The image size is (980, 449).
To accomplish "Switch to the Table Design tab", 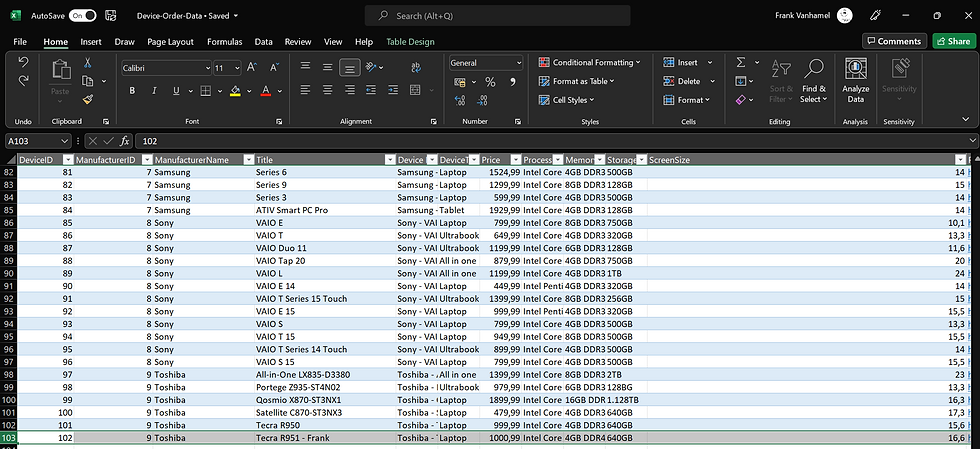I will [410, 42].
